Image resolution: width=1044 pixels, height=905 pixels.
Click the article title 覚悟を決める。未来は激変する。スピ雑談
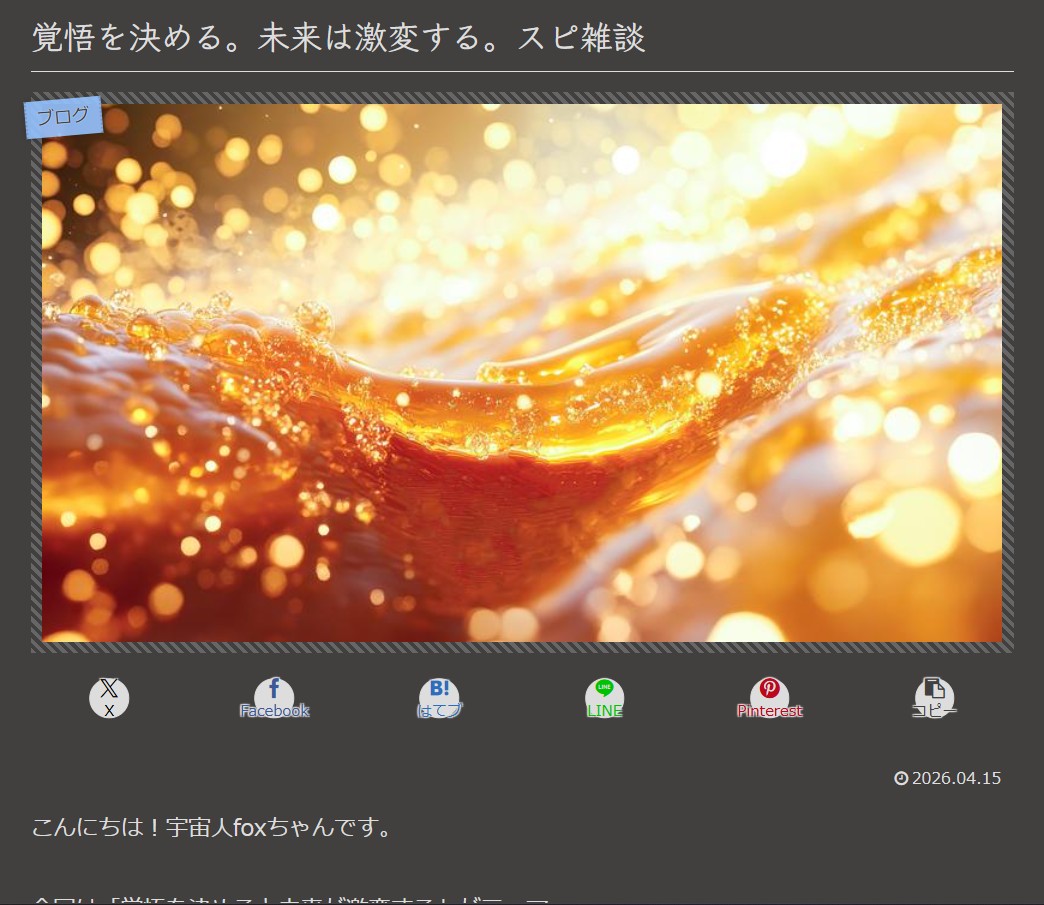(x=338, y=37)
